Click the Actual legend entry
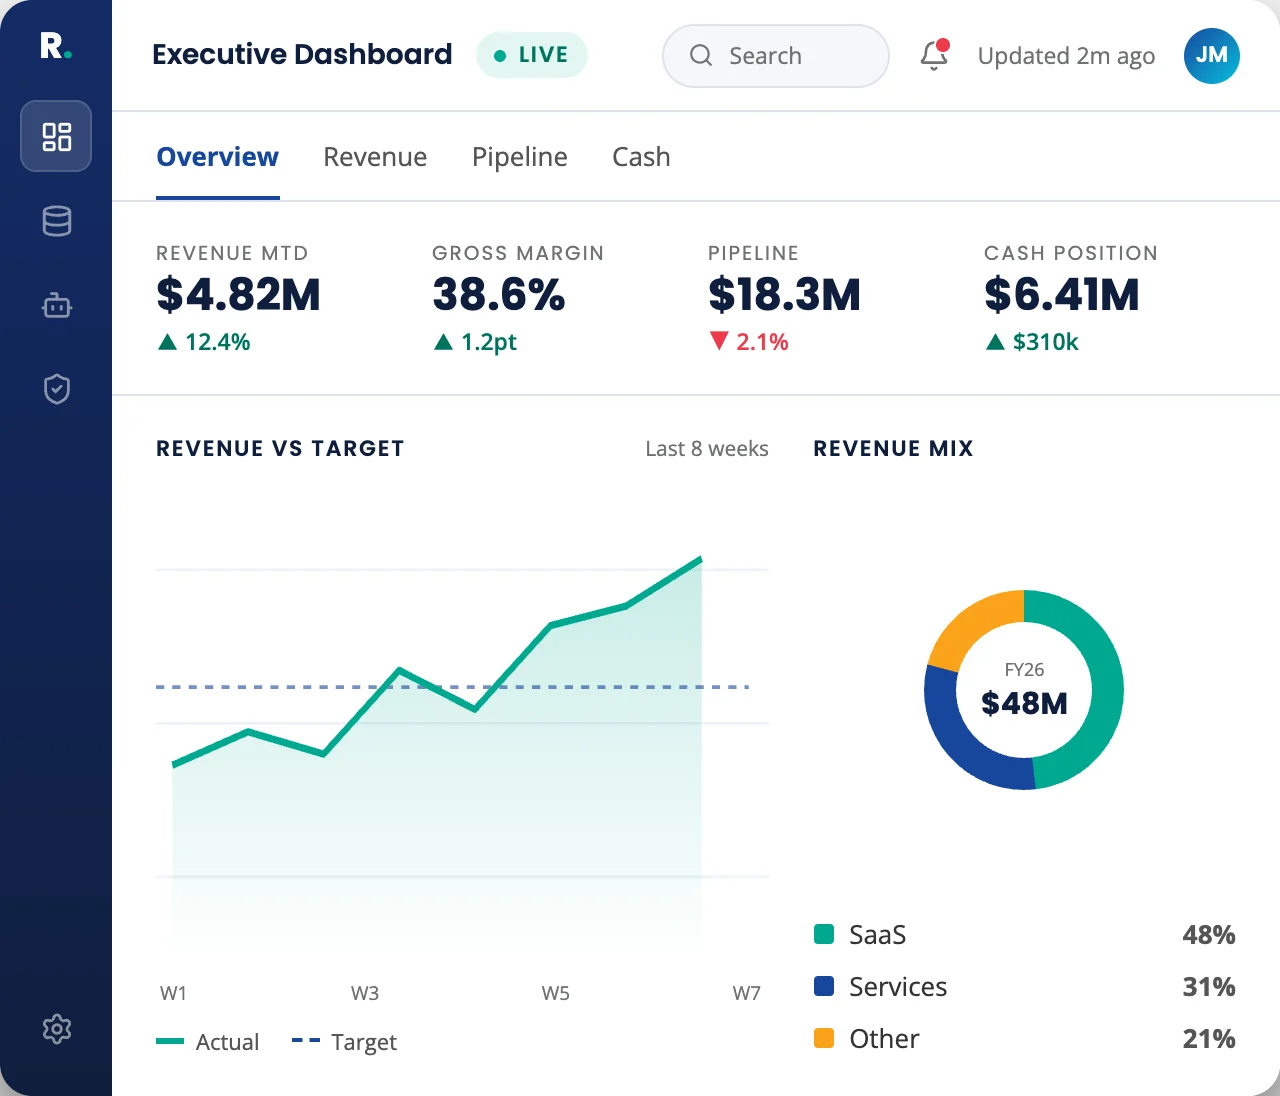Image resolution: width=1280 pixels, height=1096 pixels. [x=208, y=1042]
